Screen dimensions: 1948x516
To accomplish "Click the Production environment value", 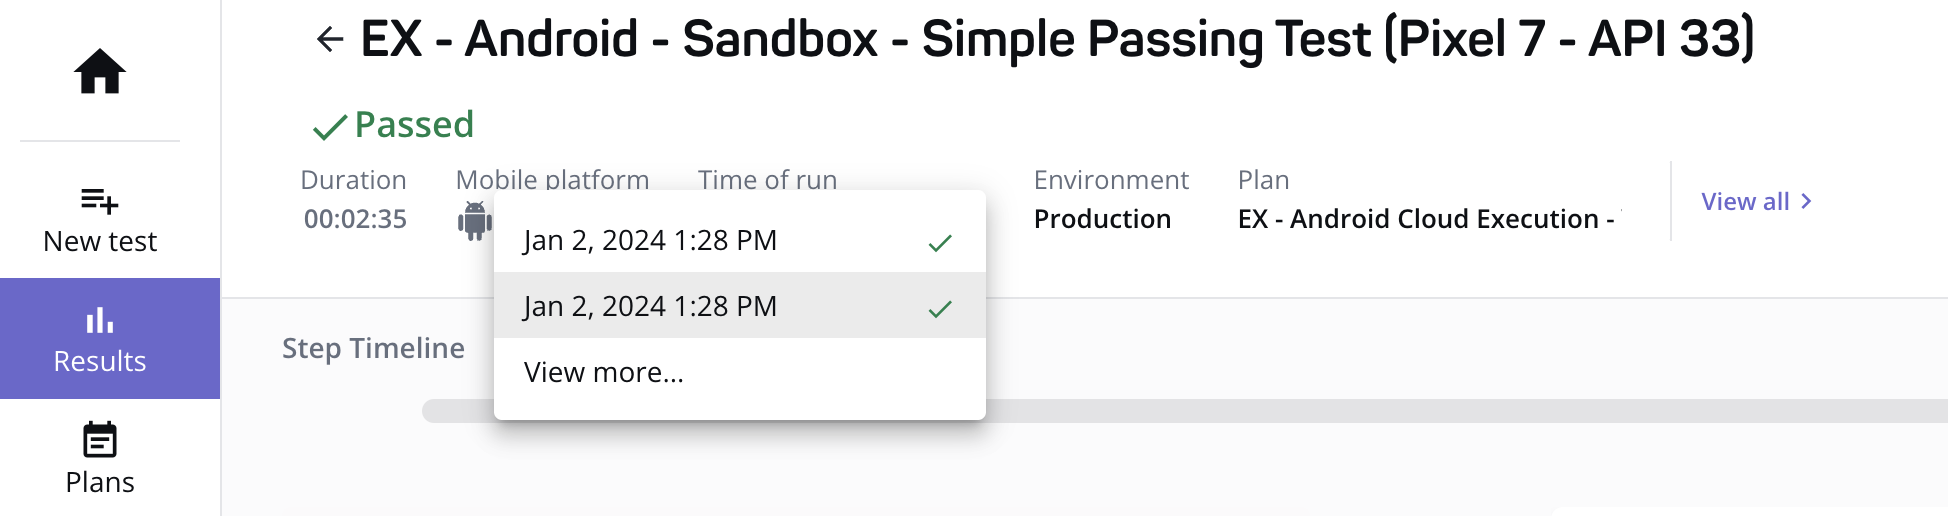I will click(x=1102, y=219).
